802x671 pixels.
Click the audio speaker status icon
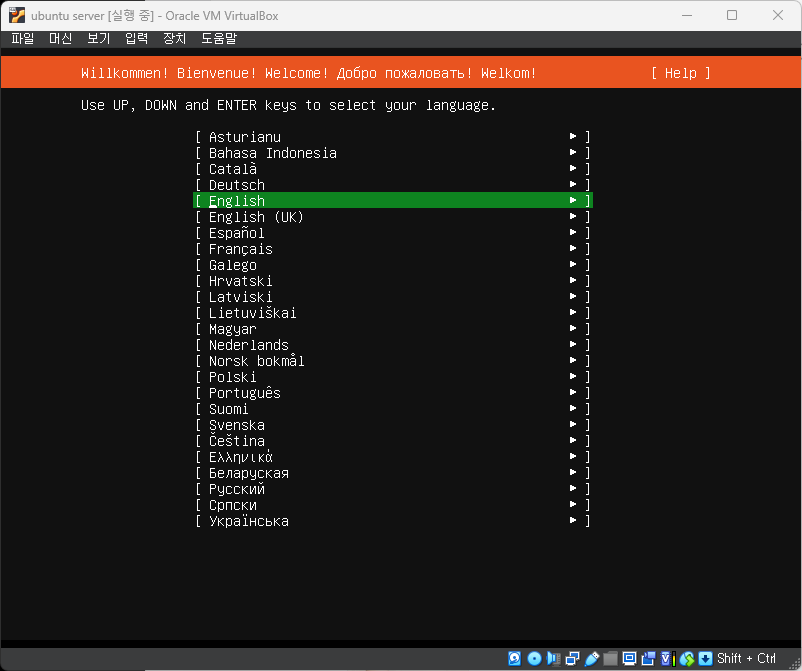coord(553,658)
